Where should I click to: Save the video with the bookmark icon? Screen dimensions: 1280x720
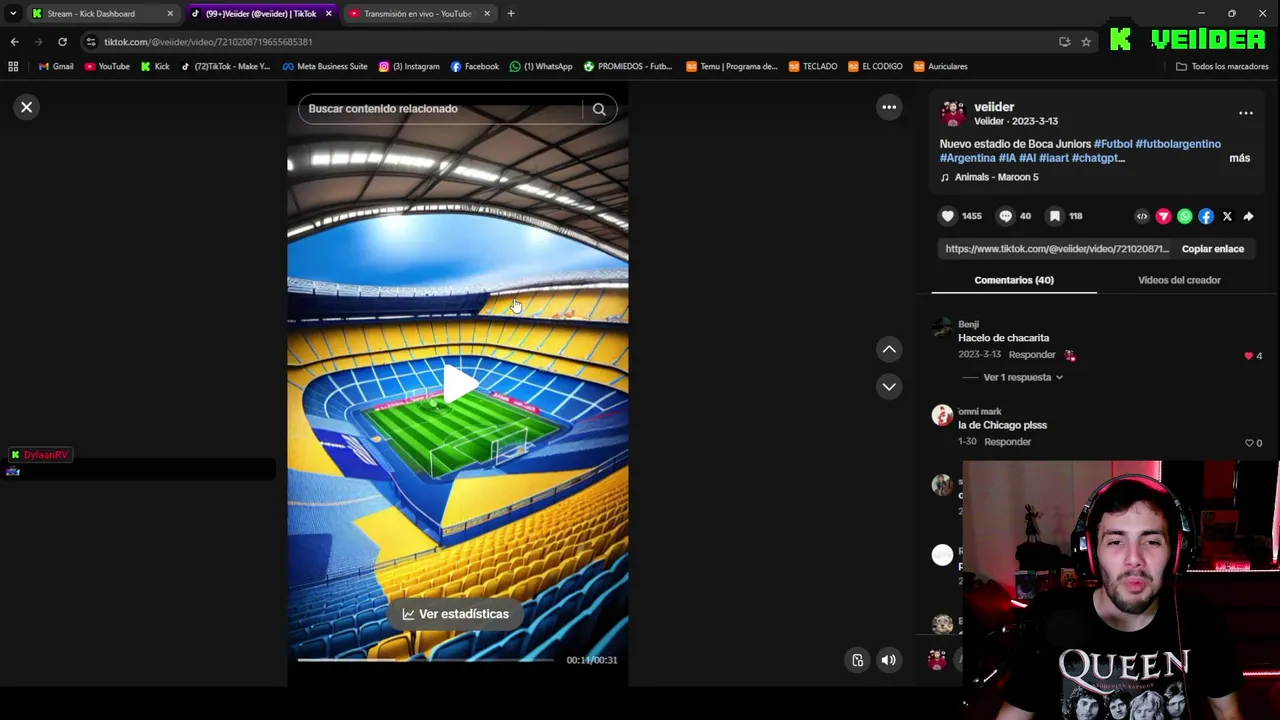click(x=1054, y=216)
